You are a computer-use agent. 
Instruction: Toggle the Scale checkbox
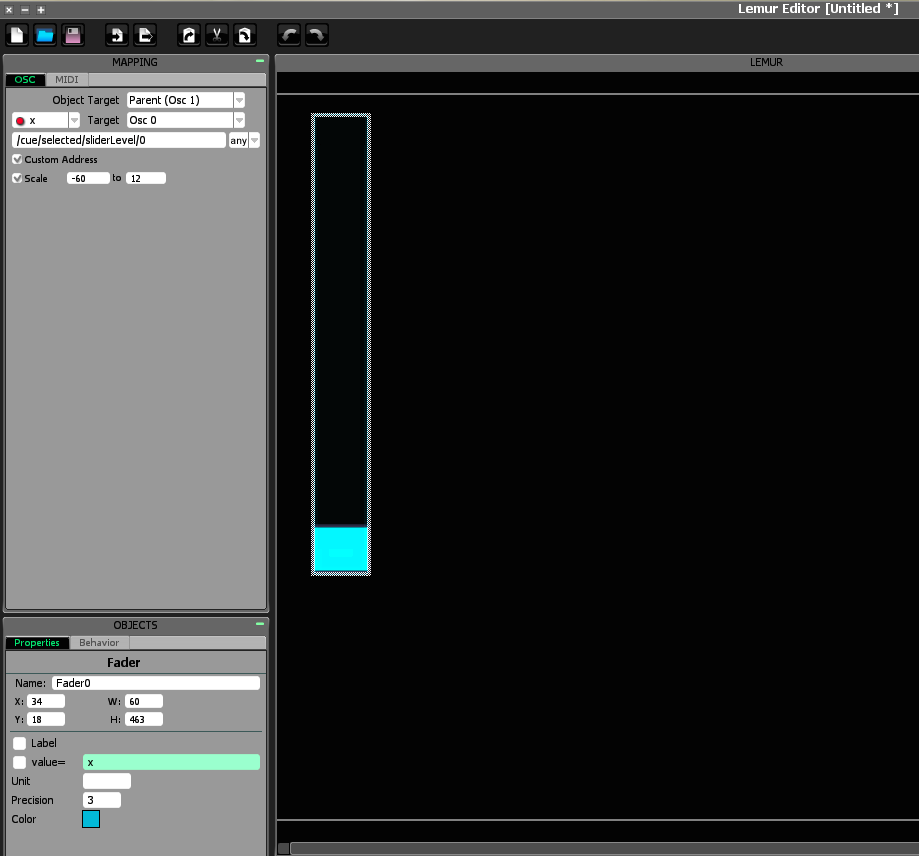[x=17, y=178]
